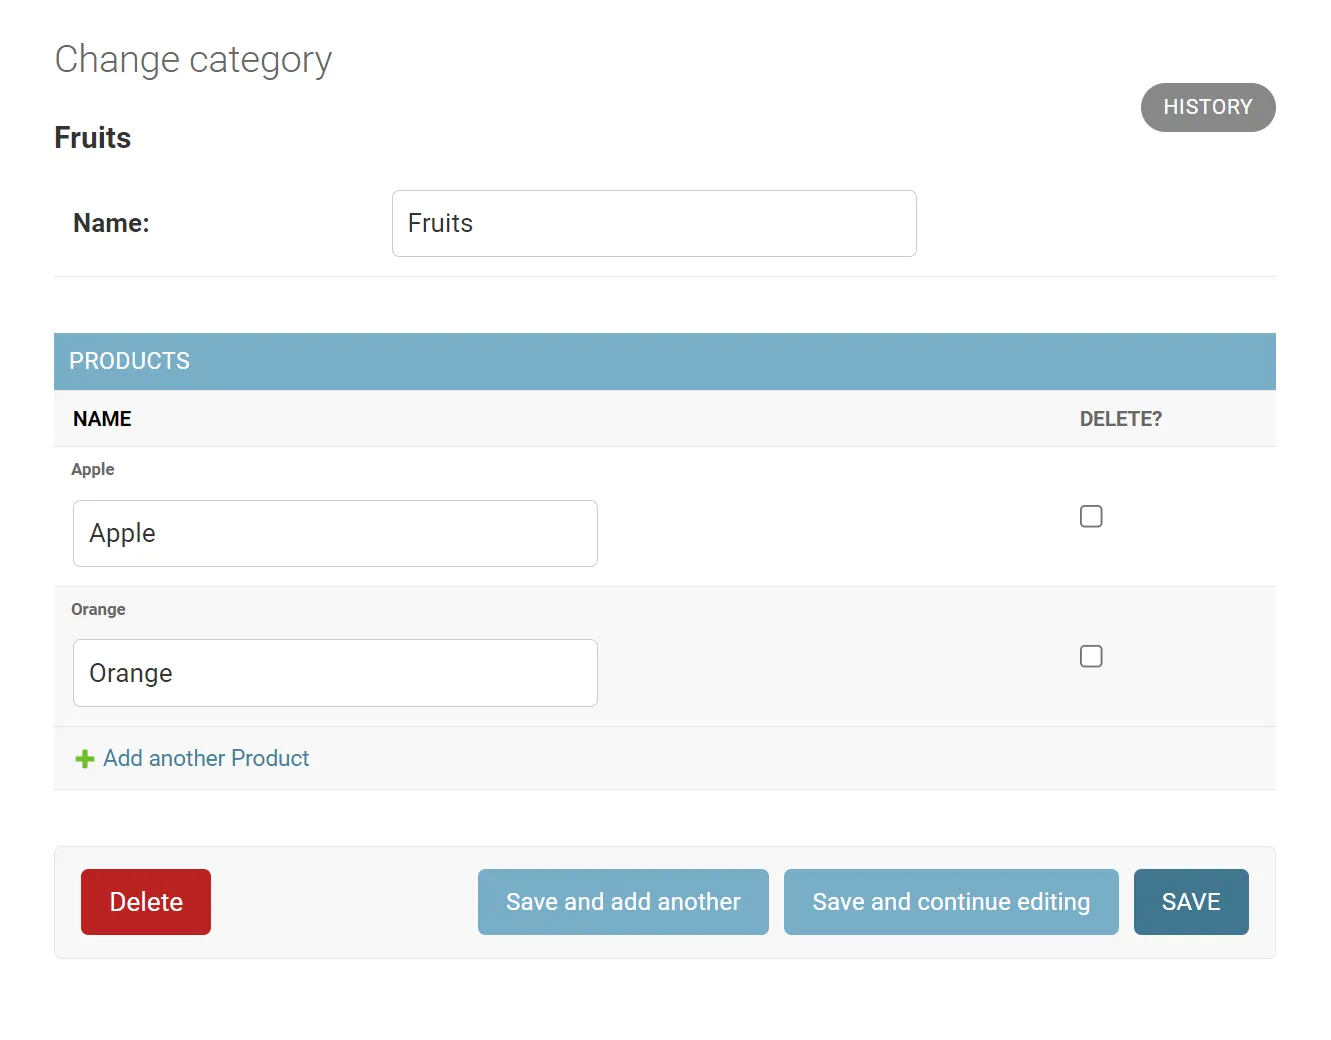The image size is (1331, 1040).
Task: Tick the delete checkbox for Orange
Action: [1091, 656]
